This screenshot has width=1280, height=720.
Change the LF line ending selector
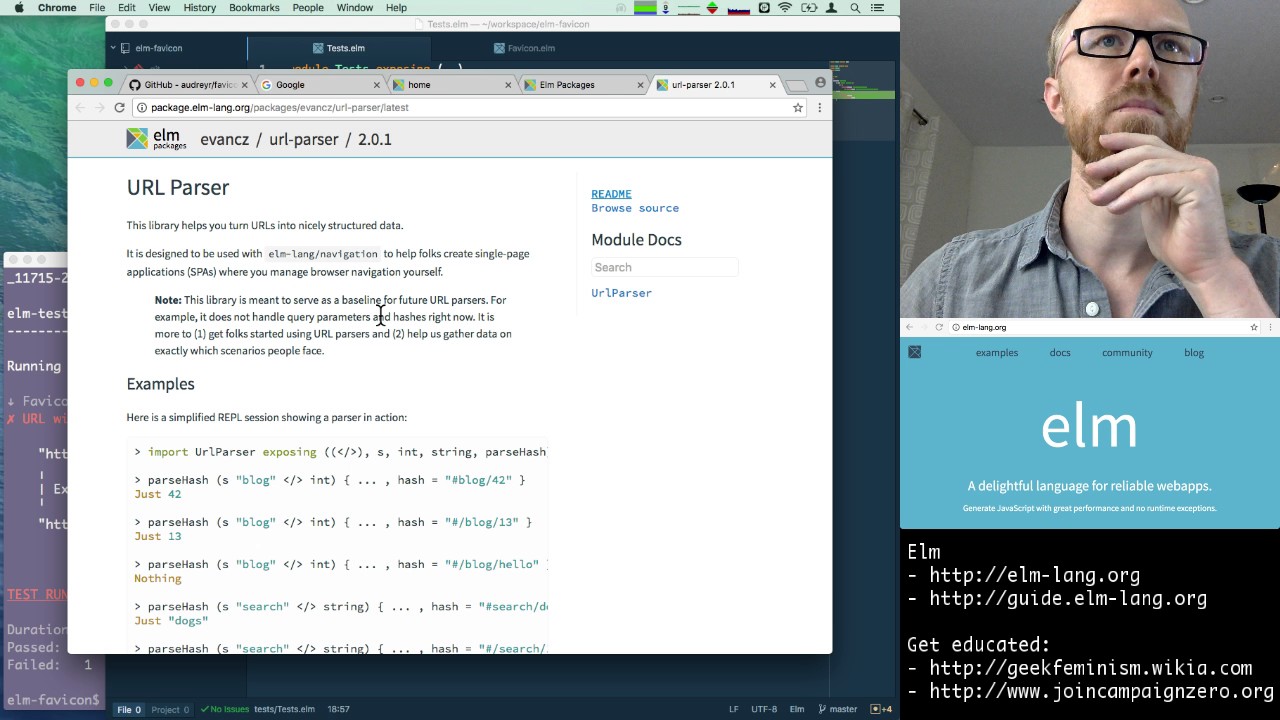pyautogui.click(x=733, y=709)
